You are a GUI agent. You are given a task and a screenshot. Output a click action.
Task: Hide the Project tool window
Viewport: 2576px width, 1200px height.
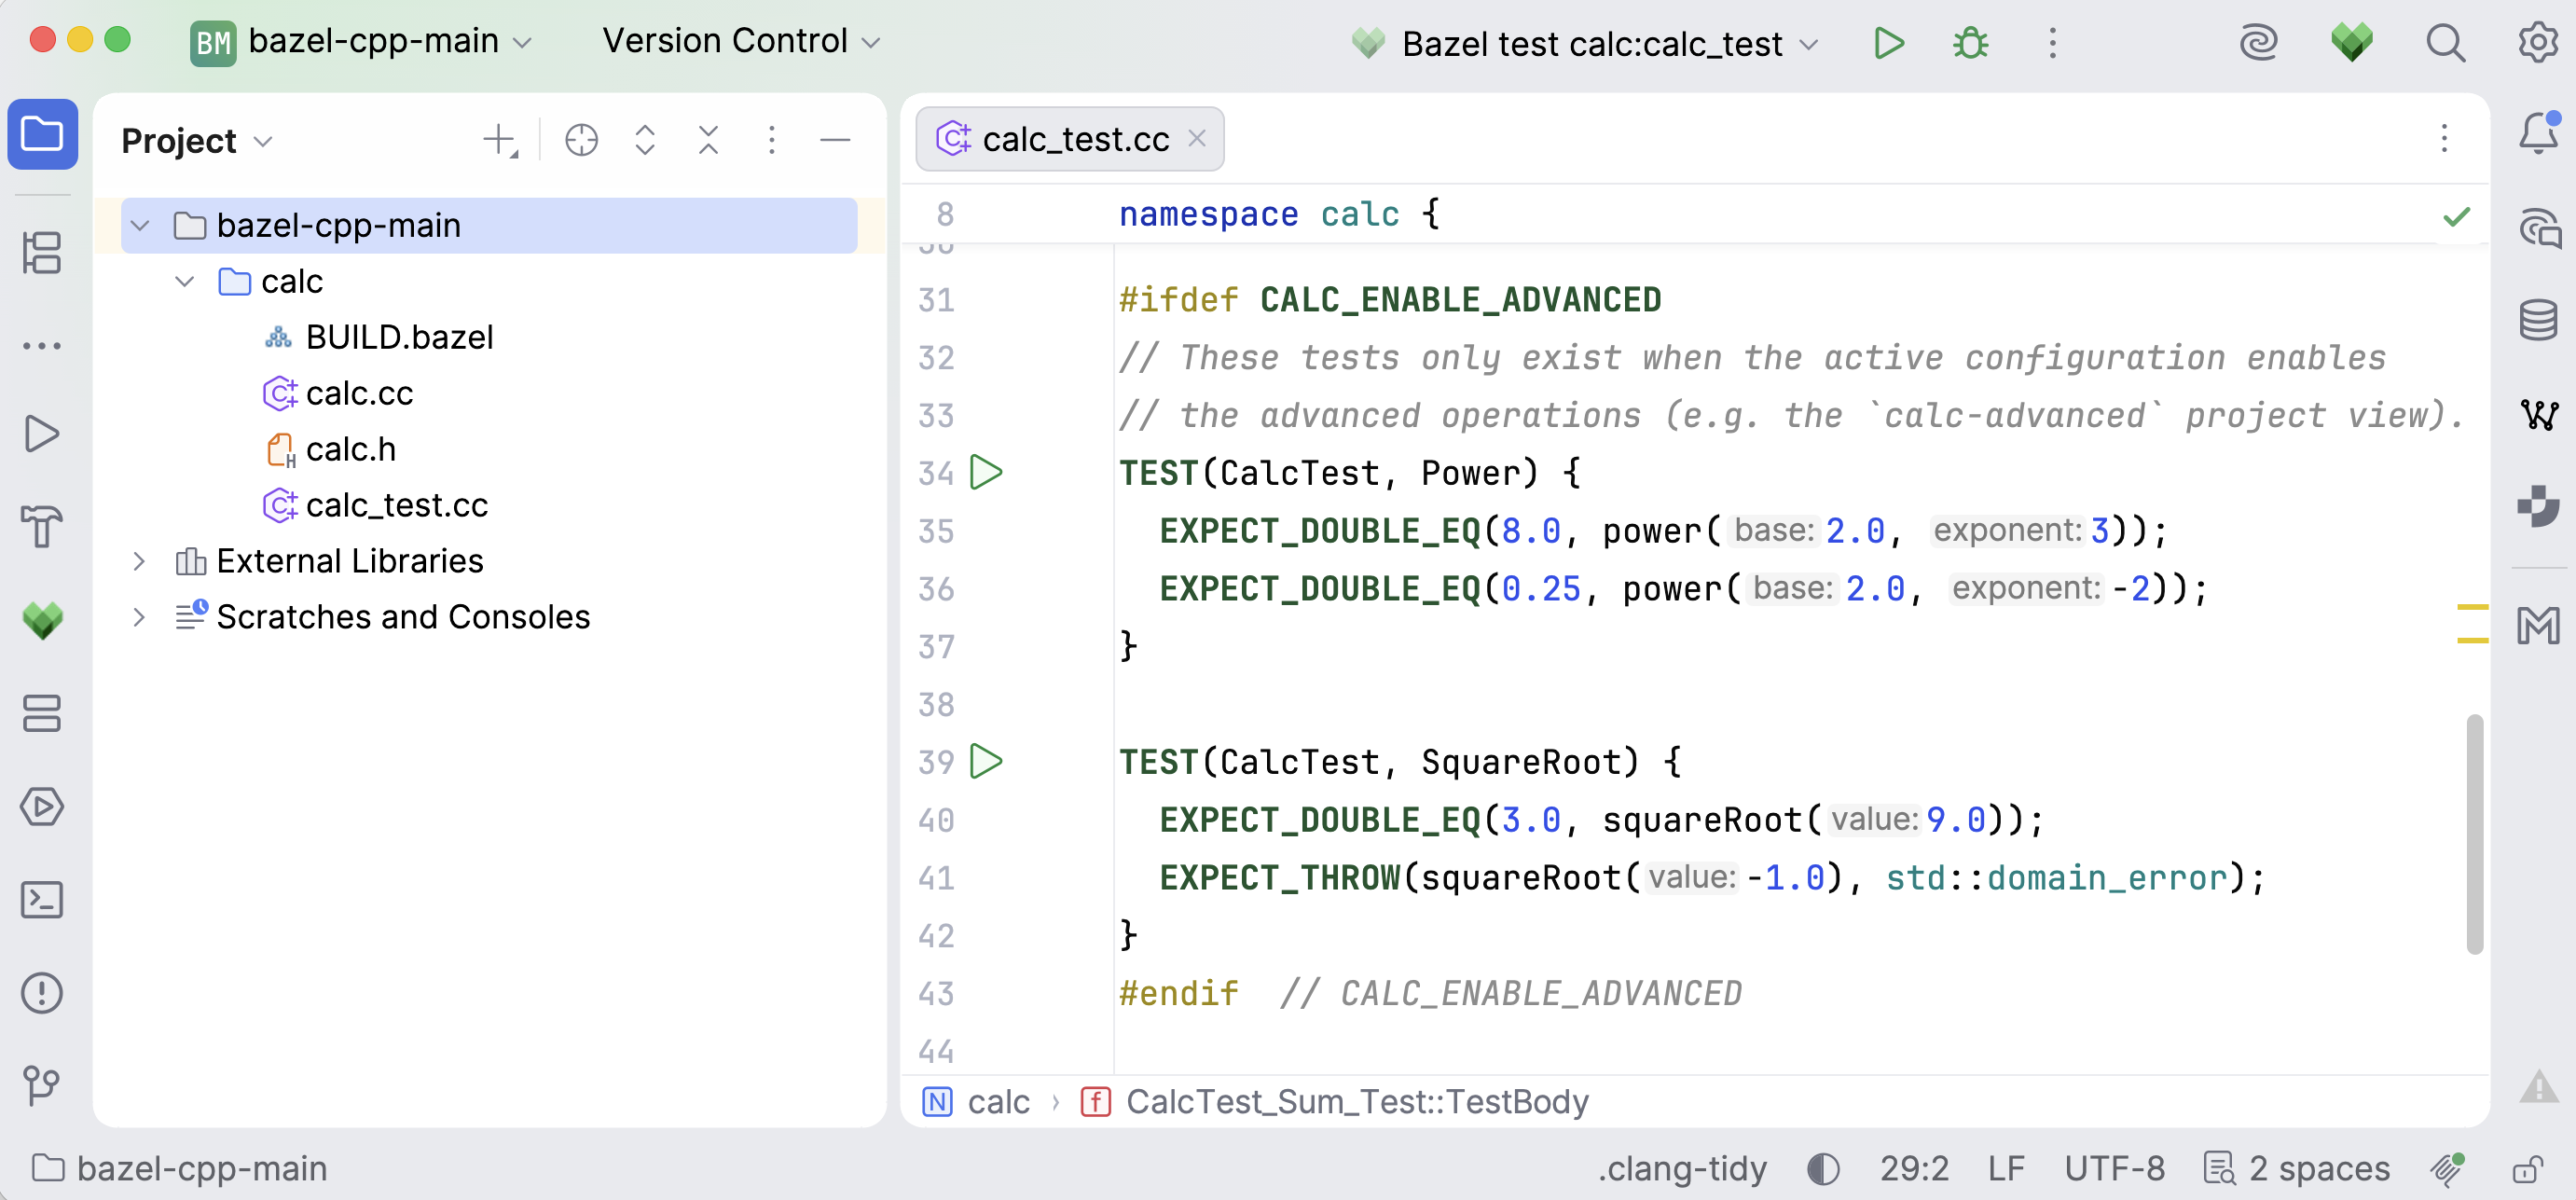pos(835,140)
